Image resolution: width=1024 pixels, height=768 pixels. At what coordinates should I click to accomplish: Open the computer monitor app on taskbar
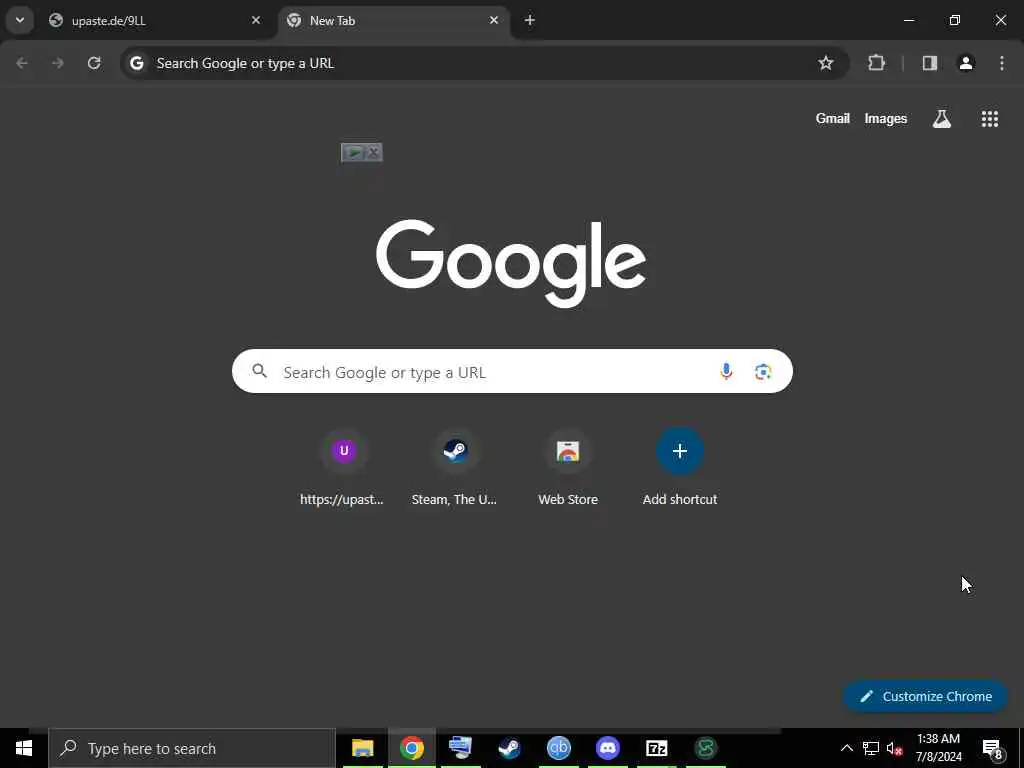(460, 748)
